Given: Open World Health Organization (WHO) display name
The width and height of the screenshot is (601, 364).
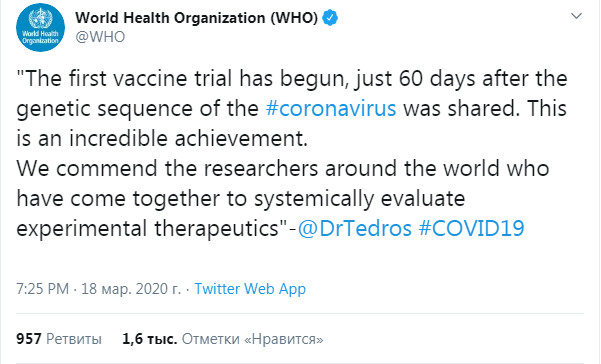Looking at the screenshot, I should [196, 18].
